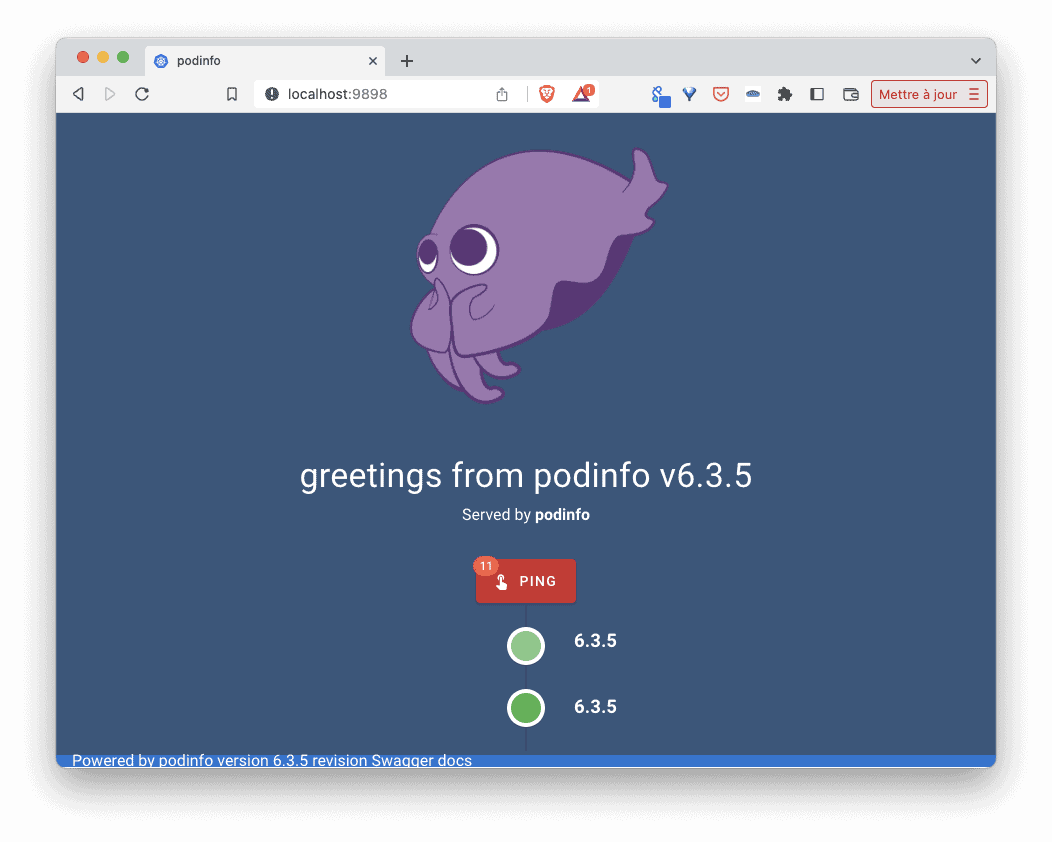Screen dimensions: 1052x842
Task: Toggle the browser sidebar panel icon
Action: 817,94
